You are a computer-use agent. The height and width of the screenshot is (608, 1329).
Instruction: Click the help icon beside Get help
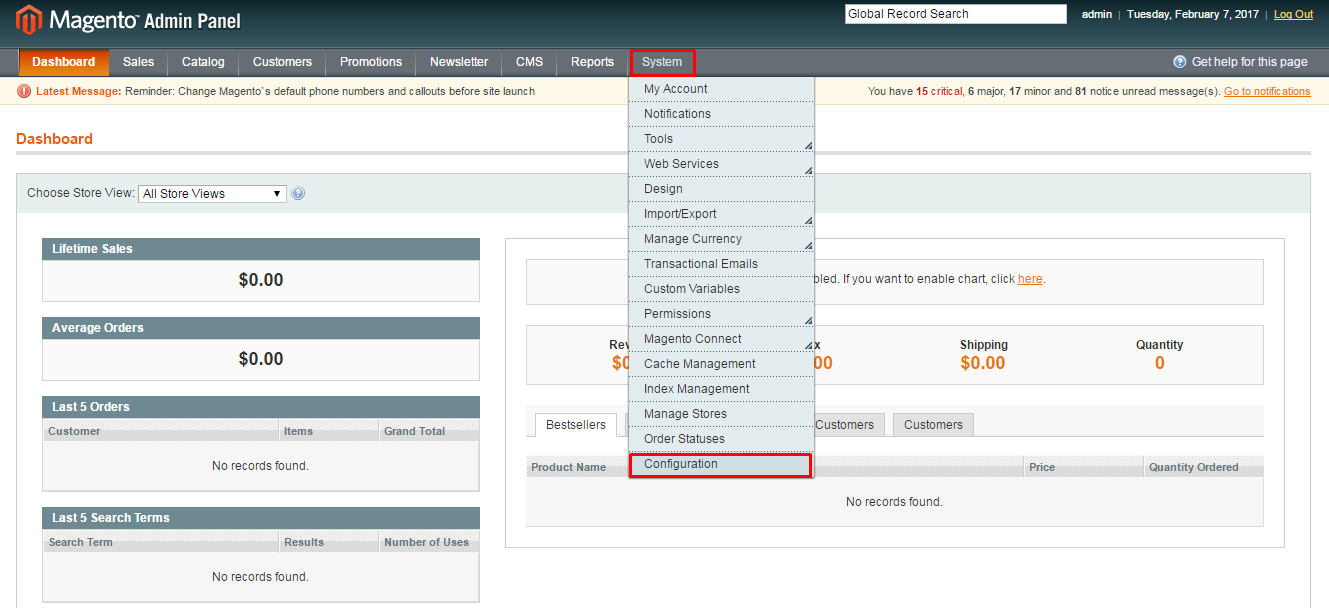(1180, 62)
